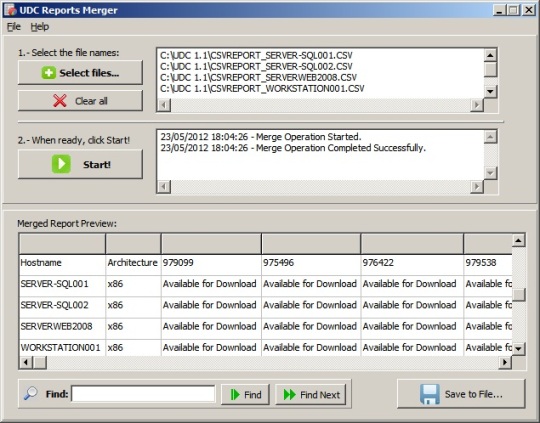Click file list scroll right arrow

click(477, 105)
